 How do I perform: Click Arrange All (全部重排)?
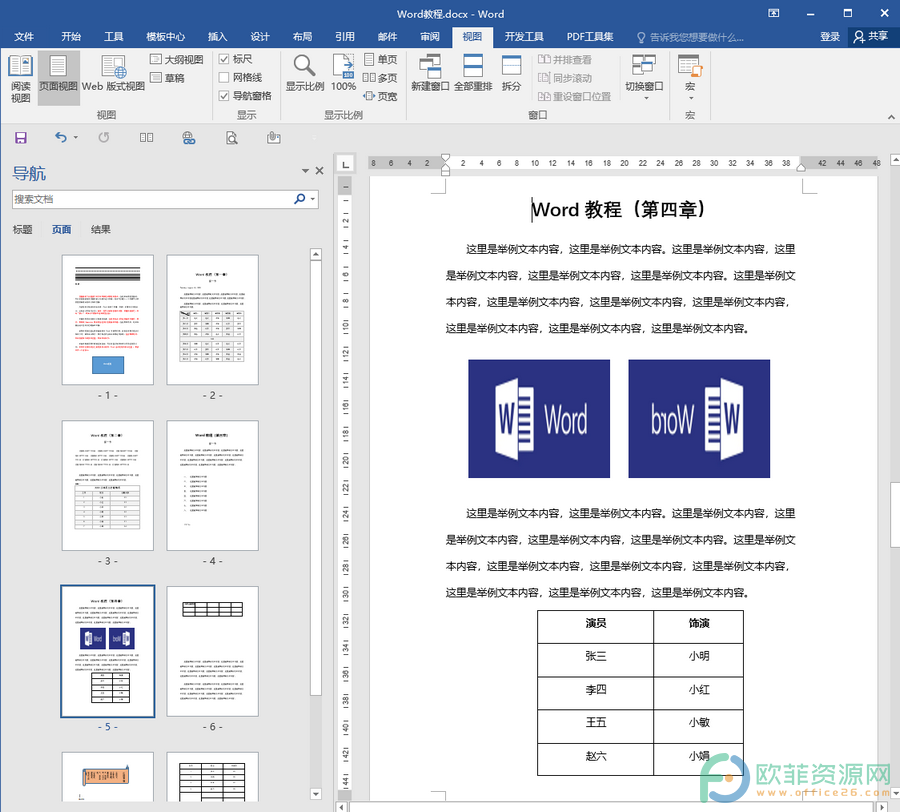[473, 73]
